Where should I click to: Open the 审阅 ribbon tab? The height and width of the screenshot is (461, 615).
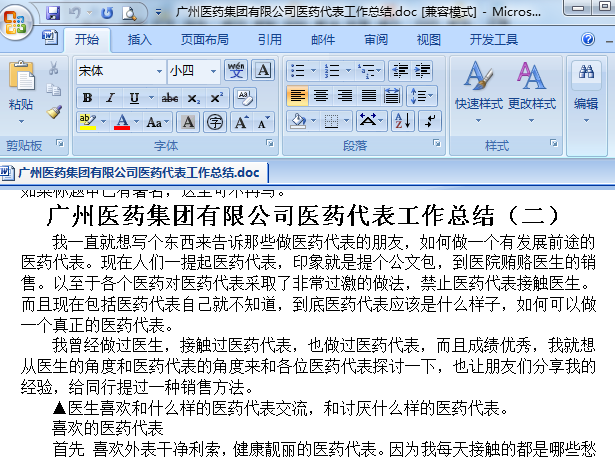376,40
